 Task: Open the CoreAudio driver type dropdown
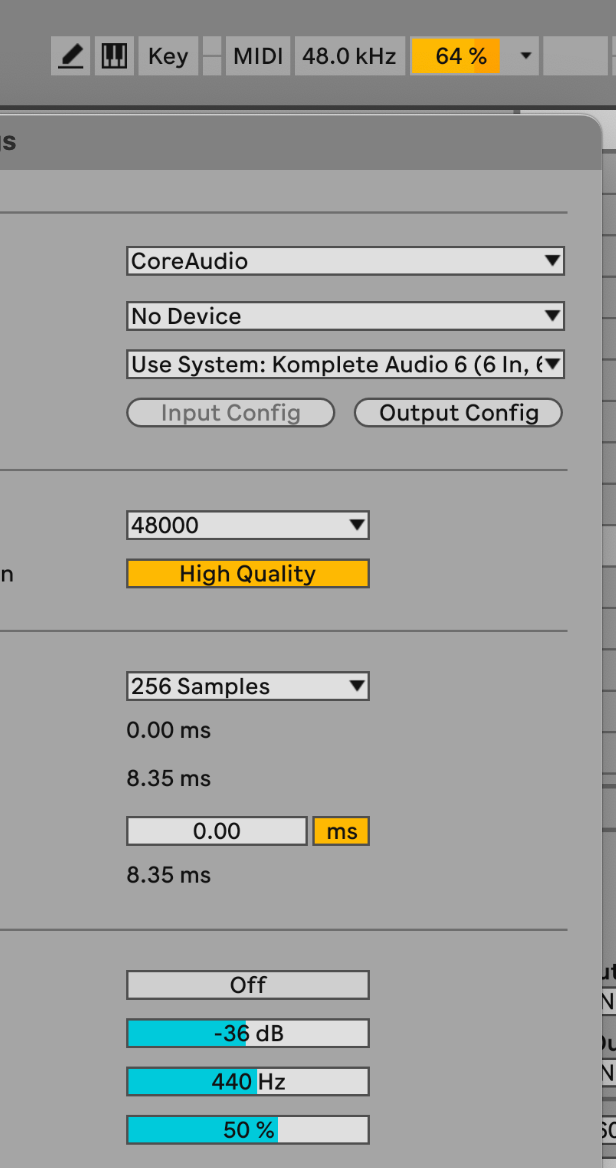[x=345, y=261]
